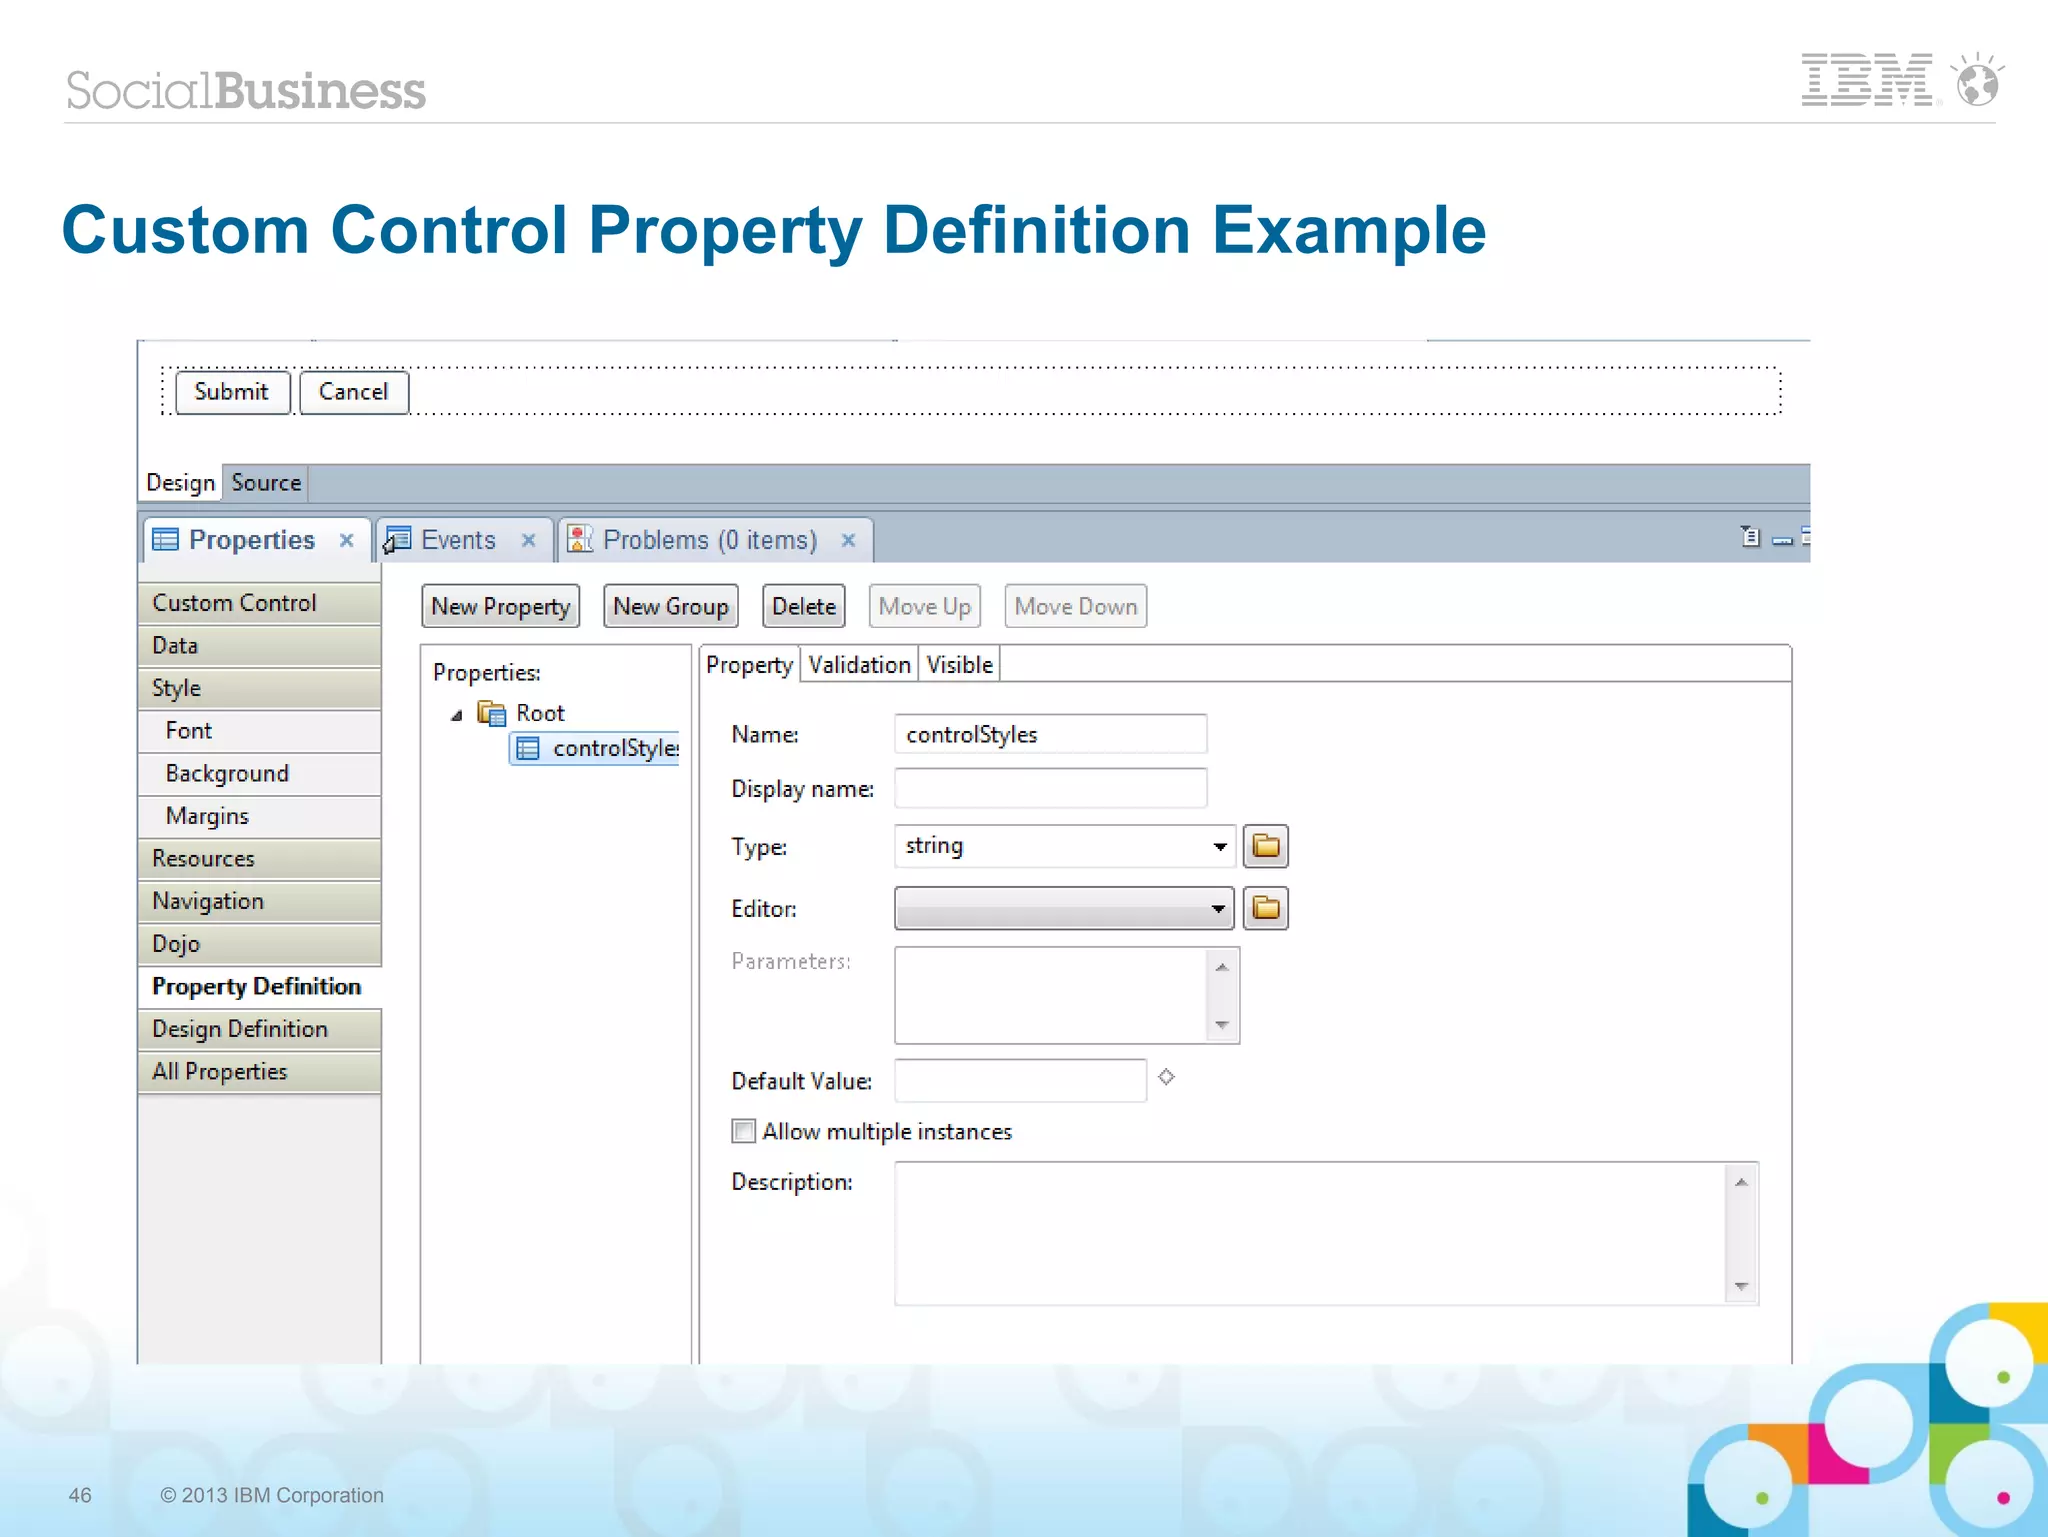The height and width of the screenshot is (1537, 2048).
Task: Select Resources in sidebar
Action: pos(260,859)
